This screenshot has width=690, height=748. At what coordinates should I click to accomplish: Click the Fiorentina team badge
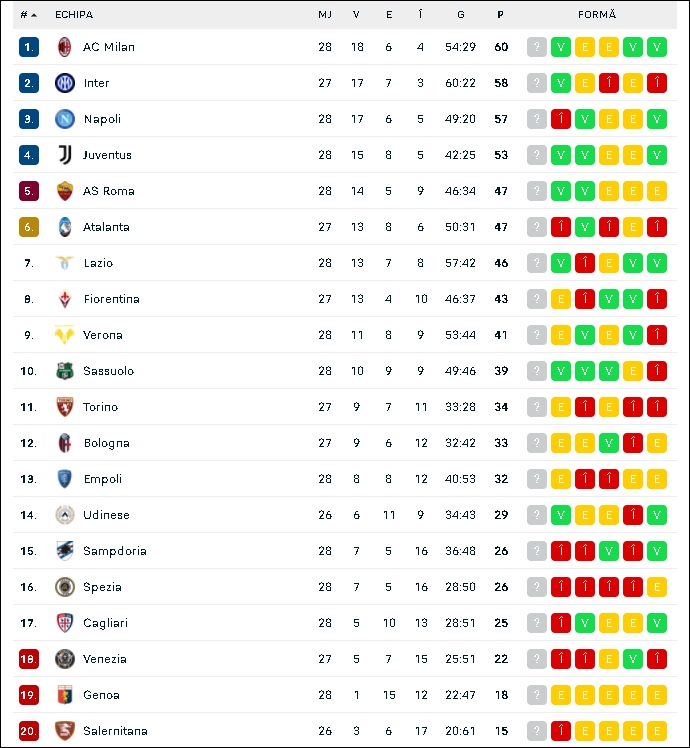click(64, 299)
